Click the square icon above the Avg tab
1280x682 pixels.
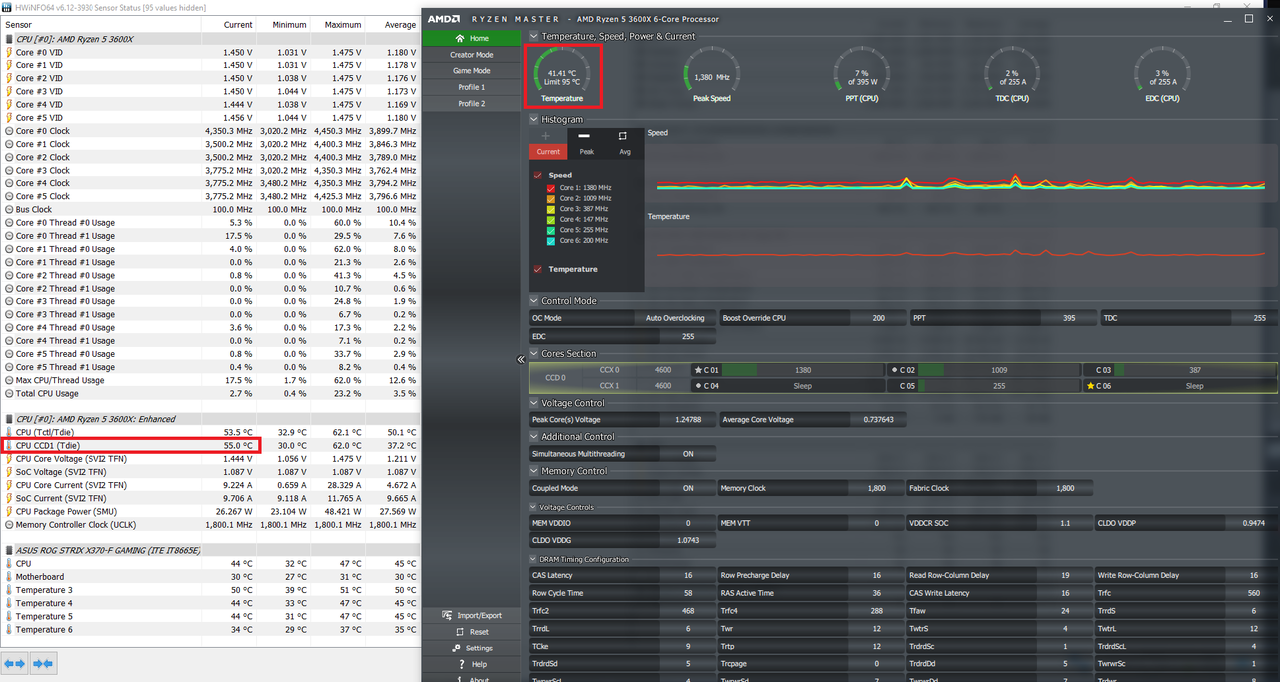pyautogui.click(x=623, y=135)
